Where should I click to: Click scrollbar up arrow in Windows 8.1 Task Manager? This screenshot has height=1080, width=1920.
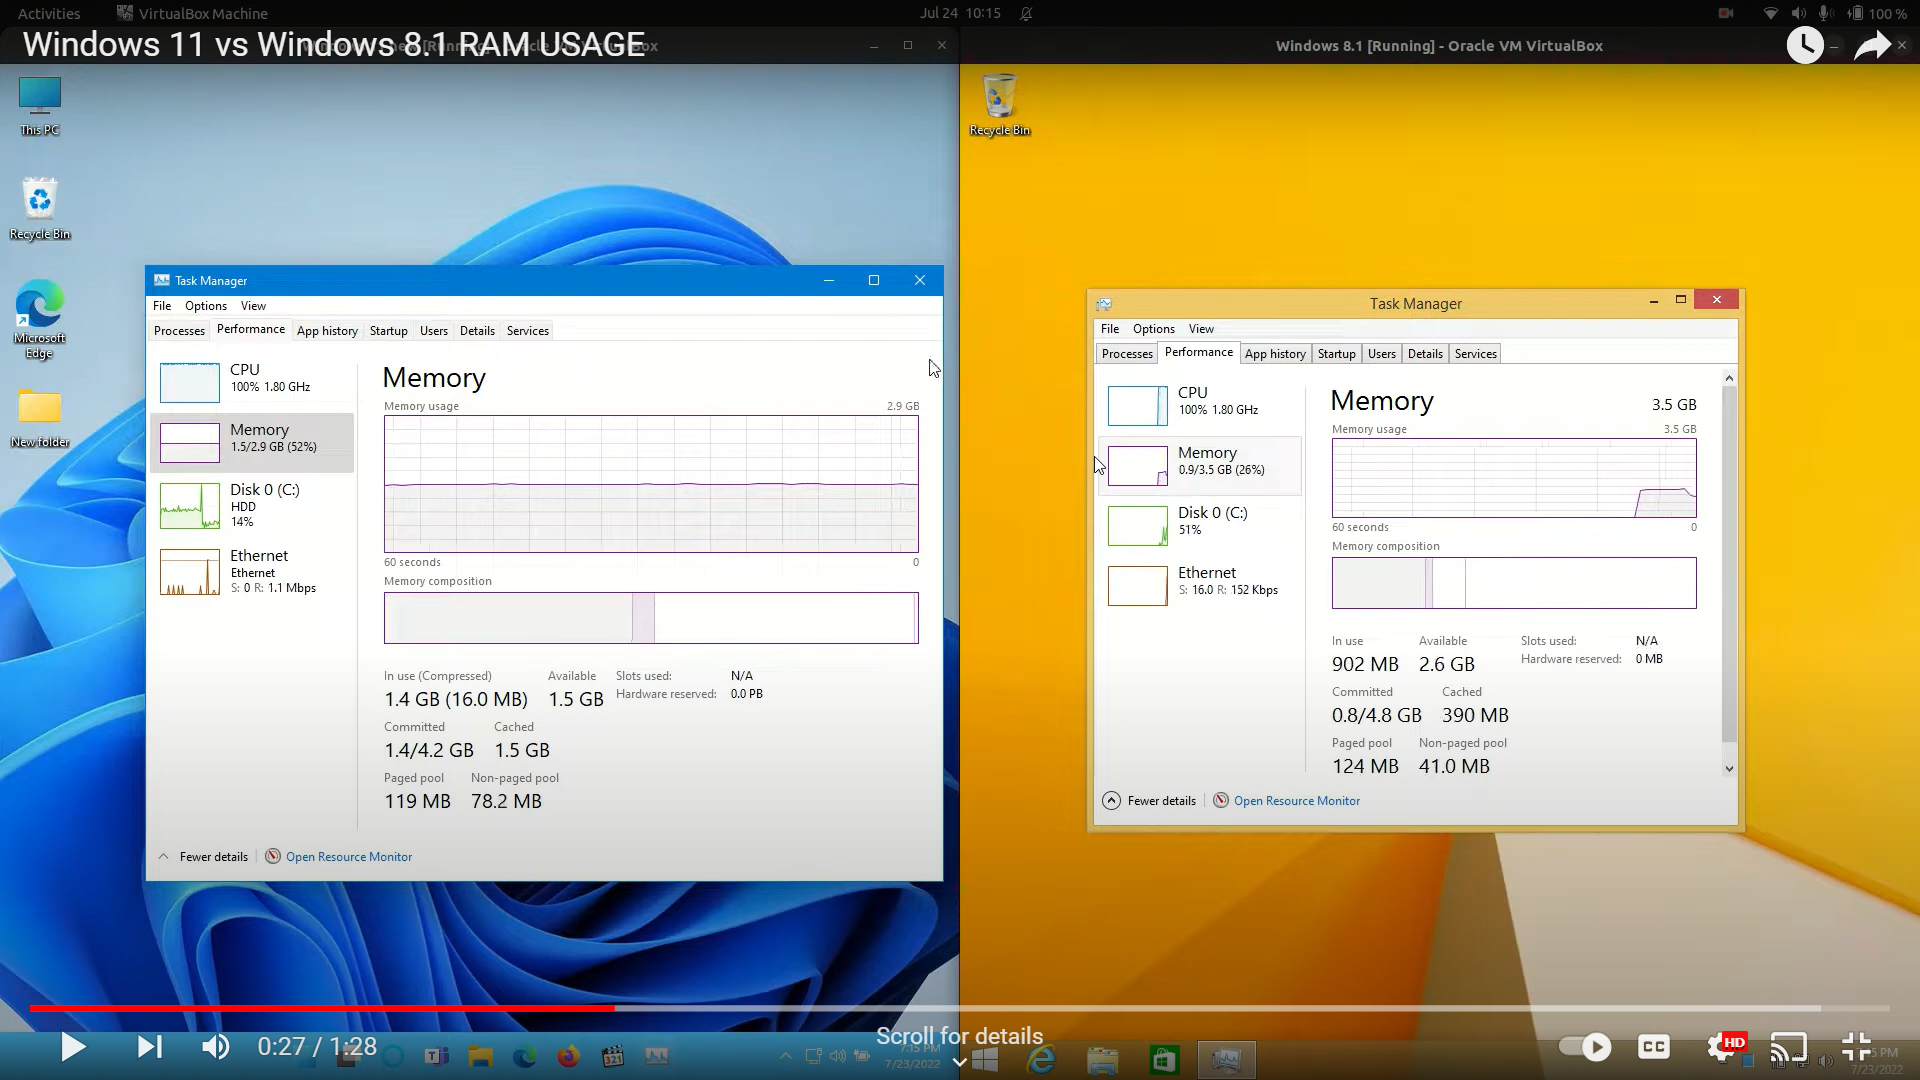point(1729,378)
